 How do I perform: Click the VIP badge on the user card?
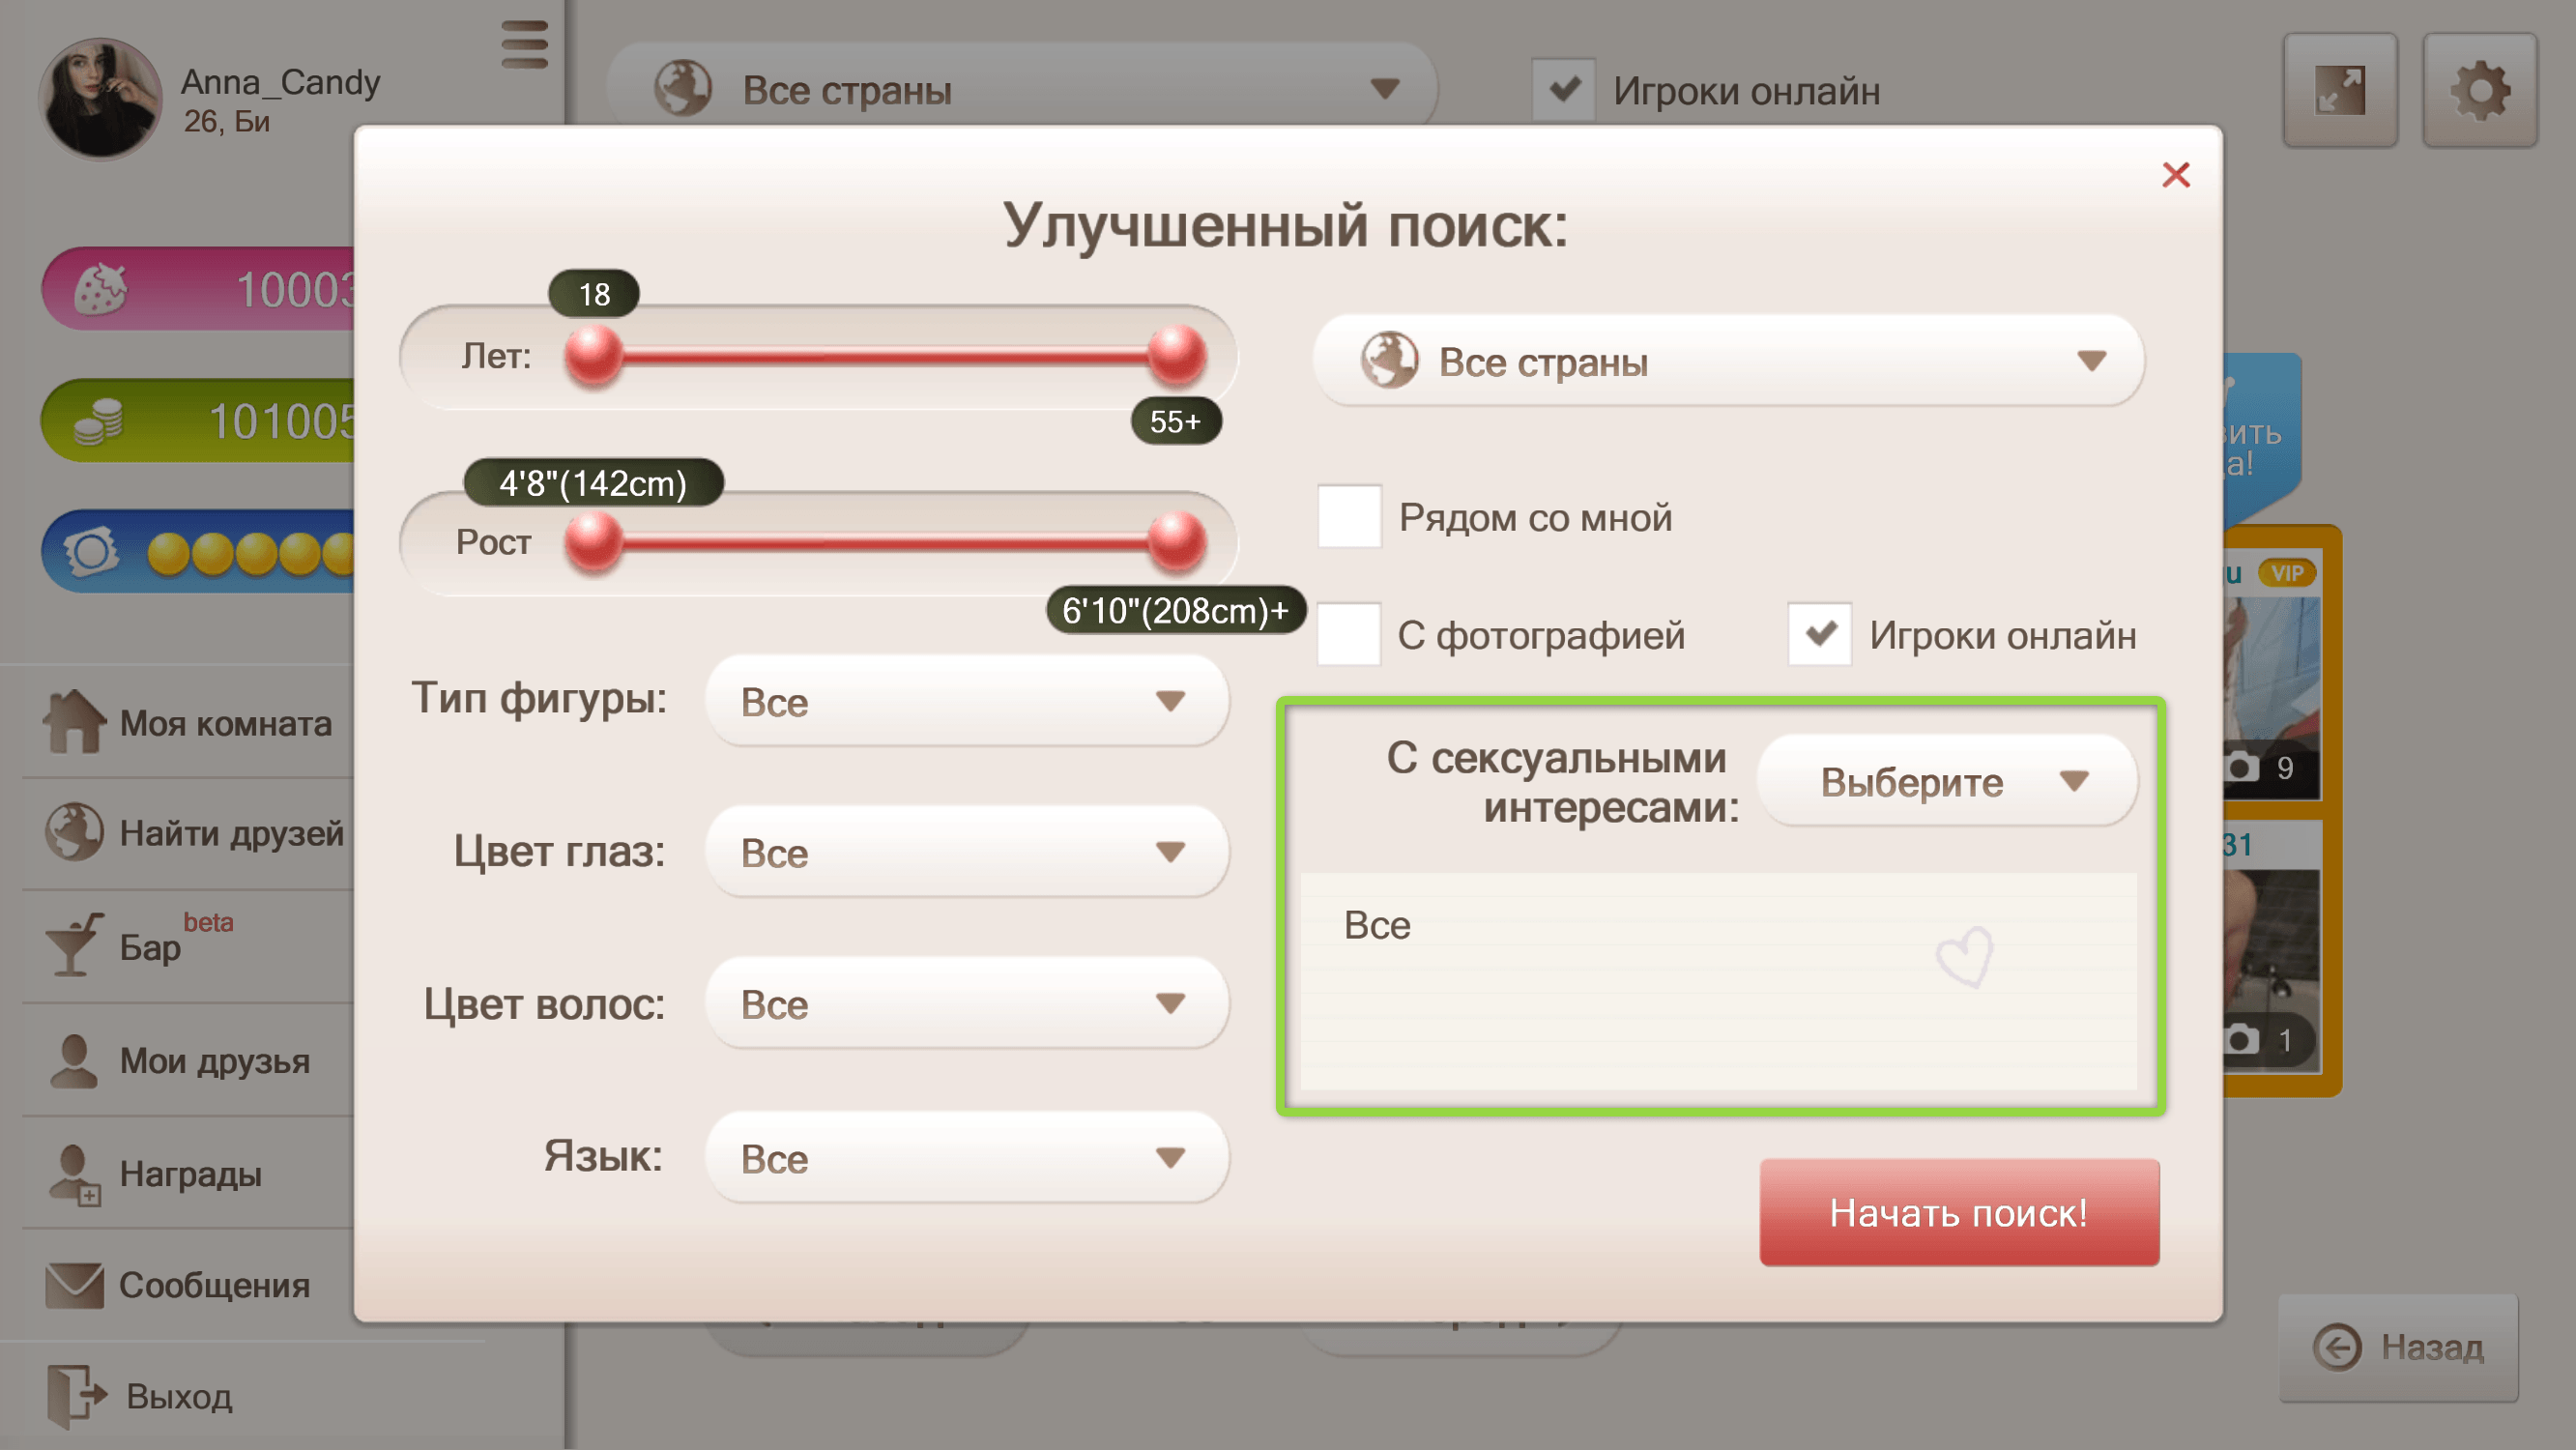(2287, 573)
